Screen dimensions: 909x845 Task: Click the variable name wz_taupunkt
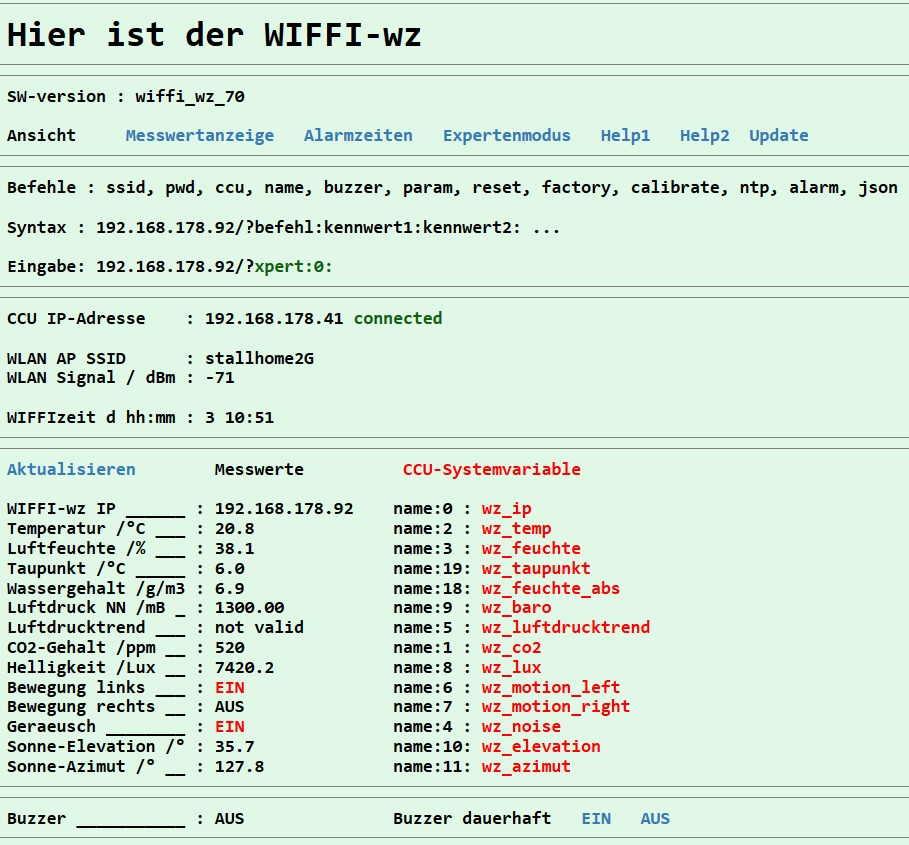pos(536,568)
